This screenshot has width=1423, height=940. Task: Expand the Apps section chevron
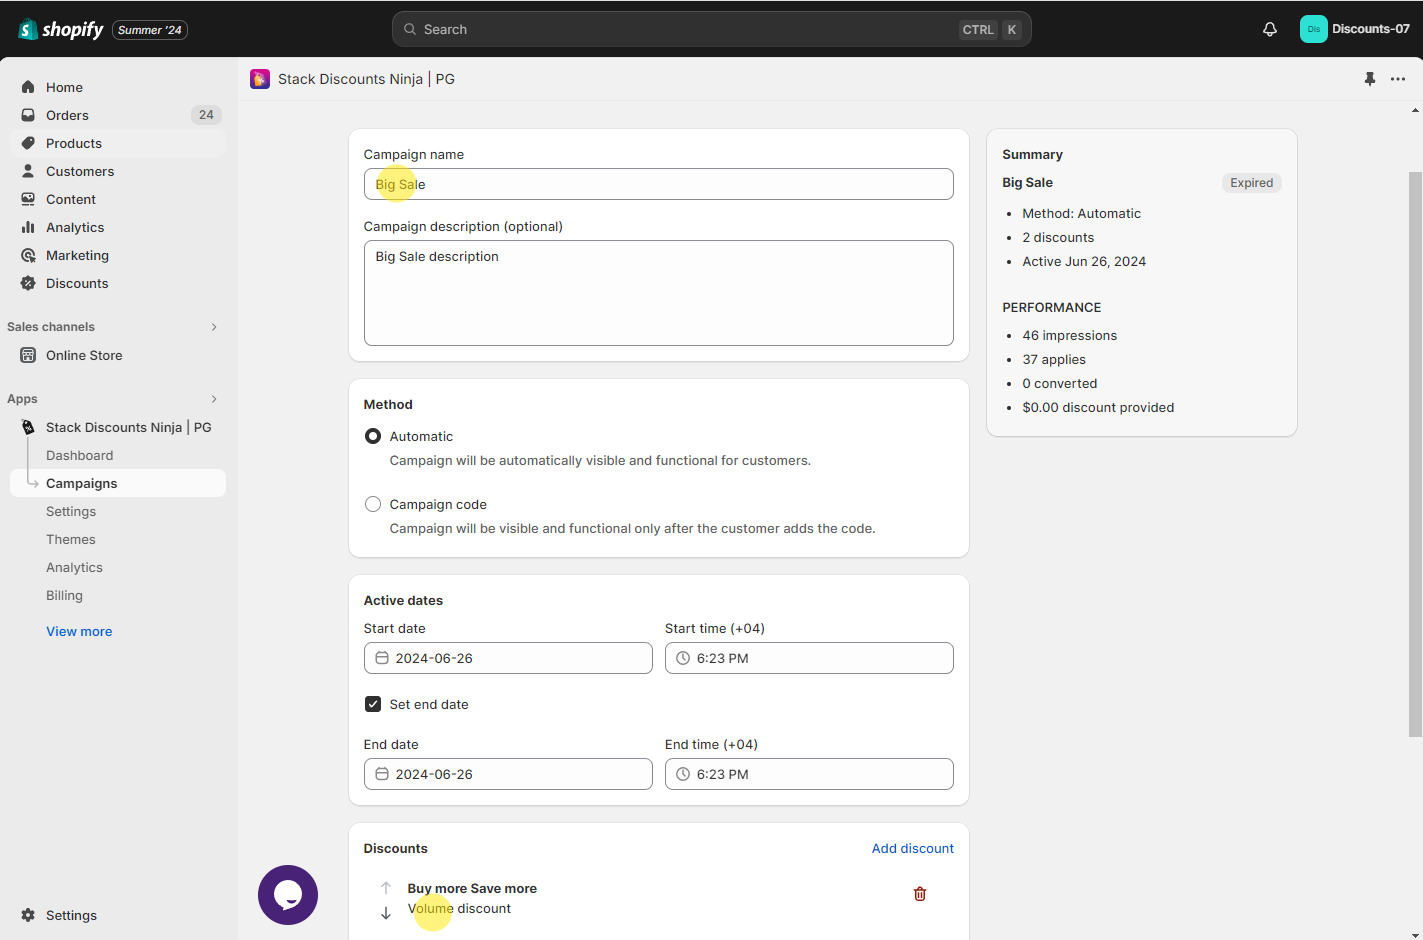coord(214,399)
